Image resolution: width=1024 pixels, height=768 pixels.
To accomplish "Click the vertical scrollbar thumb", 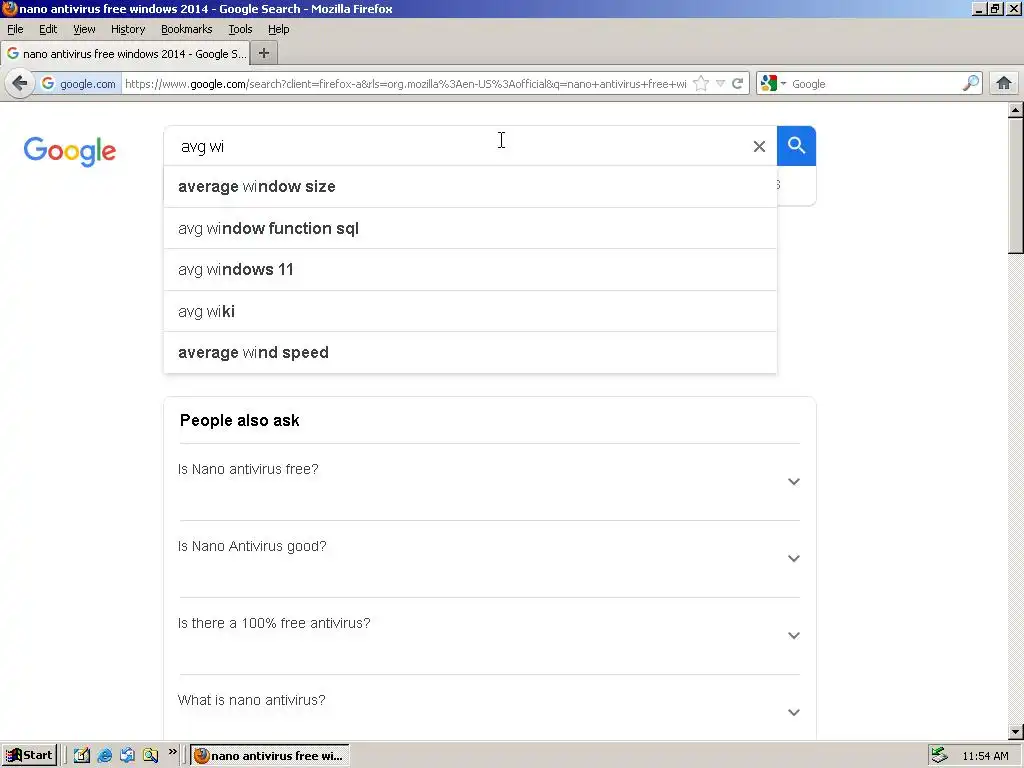I will pos(1016,185).
